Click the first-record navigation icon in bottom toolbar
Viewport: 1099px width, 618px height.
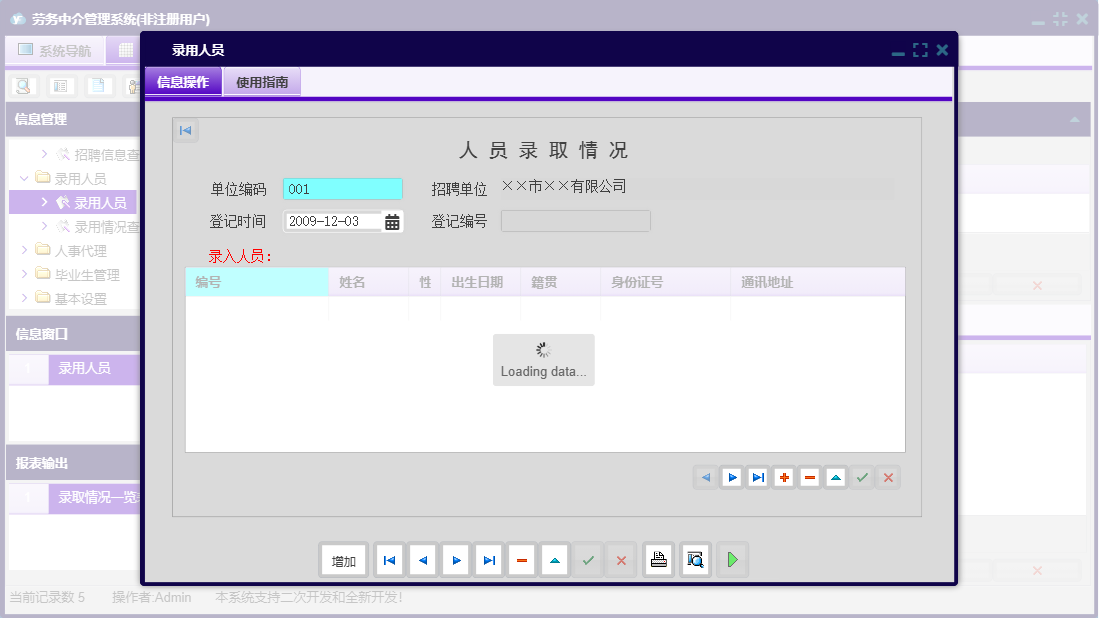click(x=389, y=560)
